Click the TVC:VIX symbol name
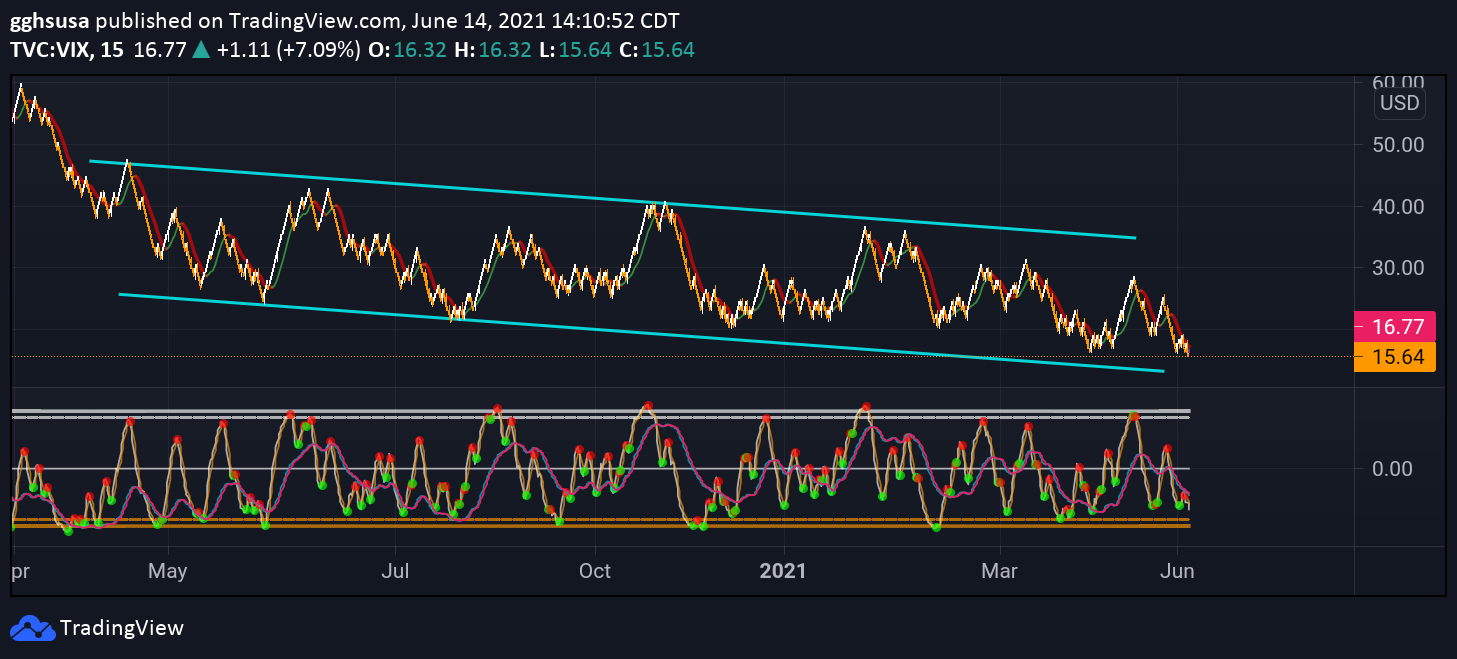The height and width of the screenshot is (659, 1457). click(x=48, y=50)
